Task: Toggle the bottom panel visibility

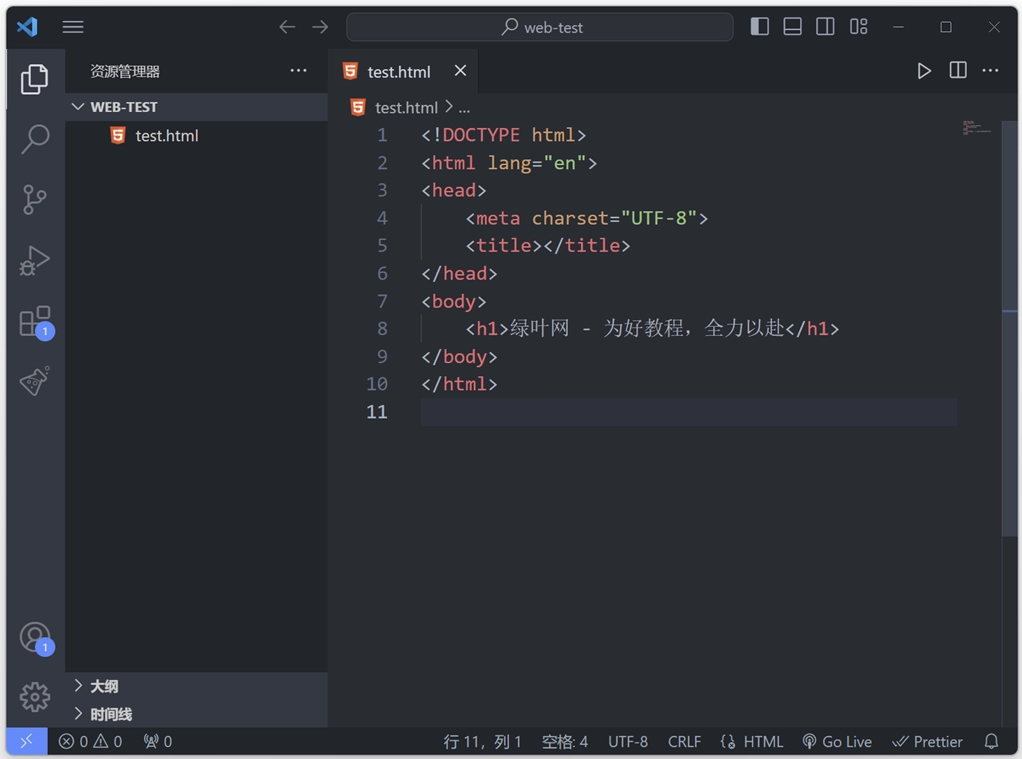Action: click(792, 27)
